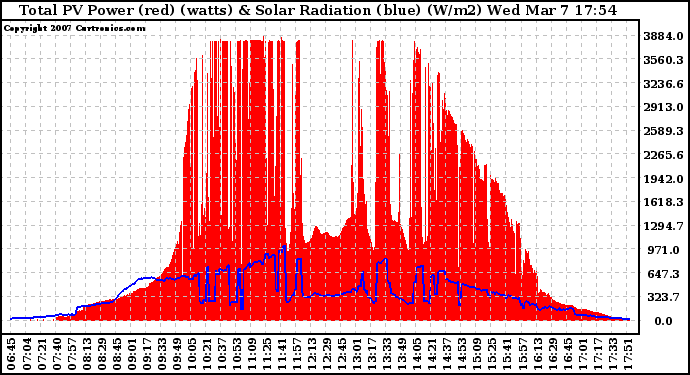This screenshot has width=690, height=375.
Task: Click the 647.3 y-axis value
Action: click(x=665, y=274)
